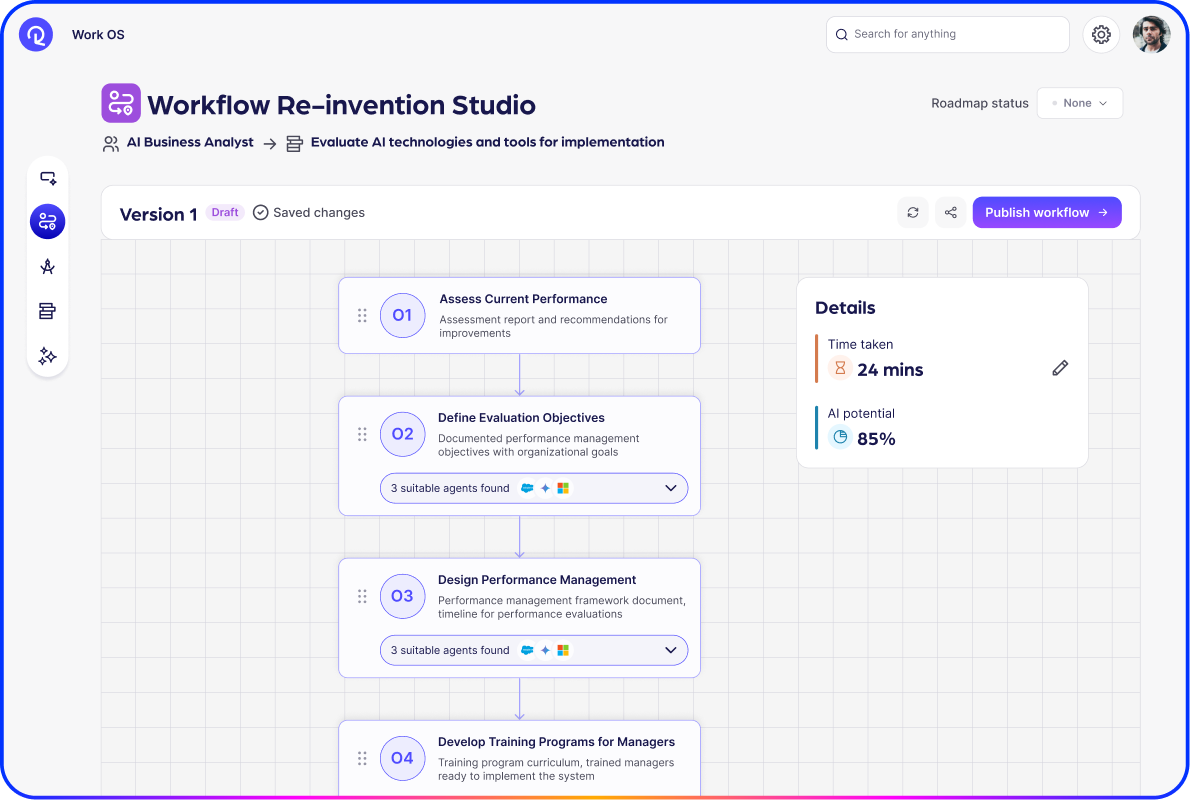Click the share workflow icon
Viewport: 1190px width, 800px height.
[x=950, y=212]
